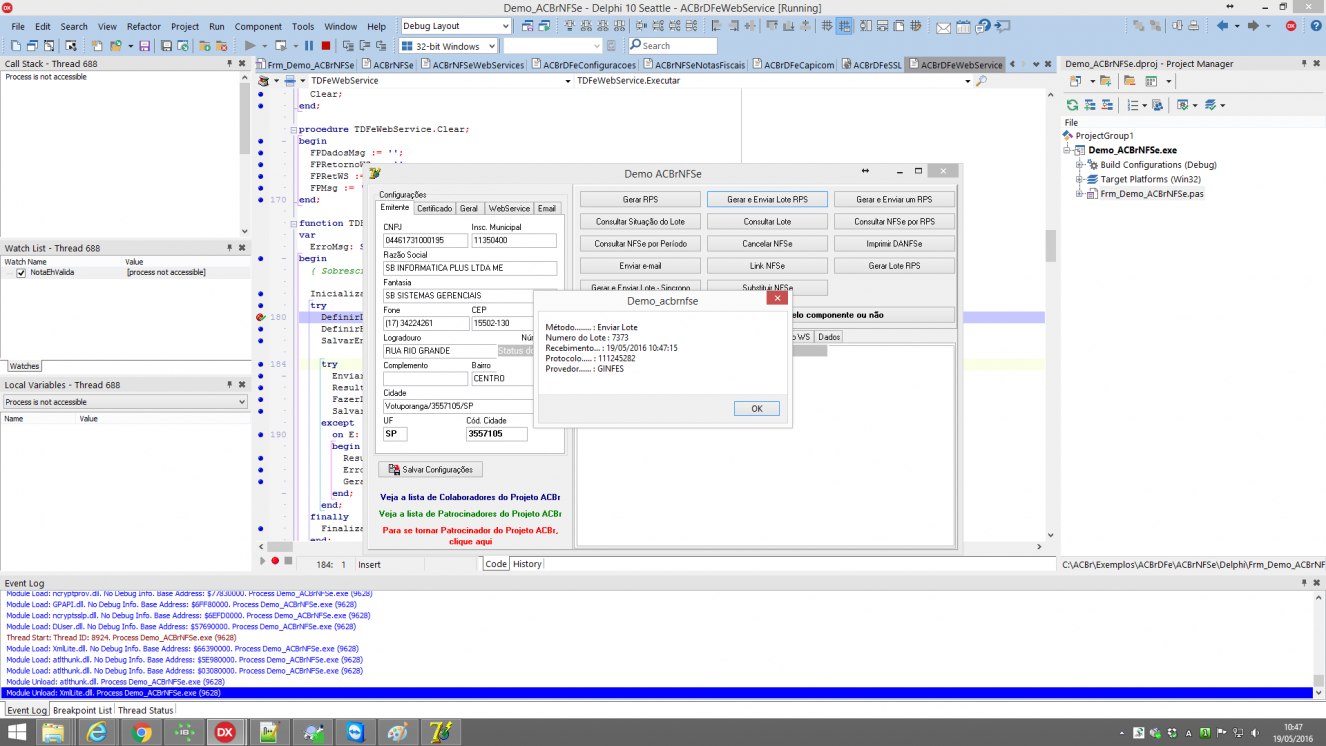The image size is (1326, 746).
Task: Click the Razão Social input field
Action: point(470,268)
